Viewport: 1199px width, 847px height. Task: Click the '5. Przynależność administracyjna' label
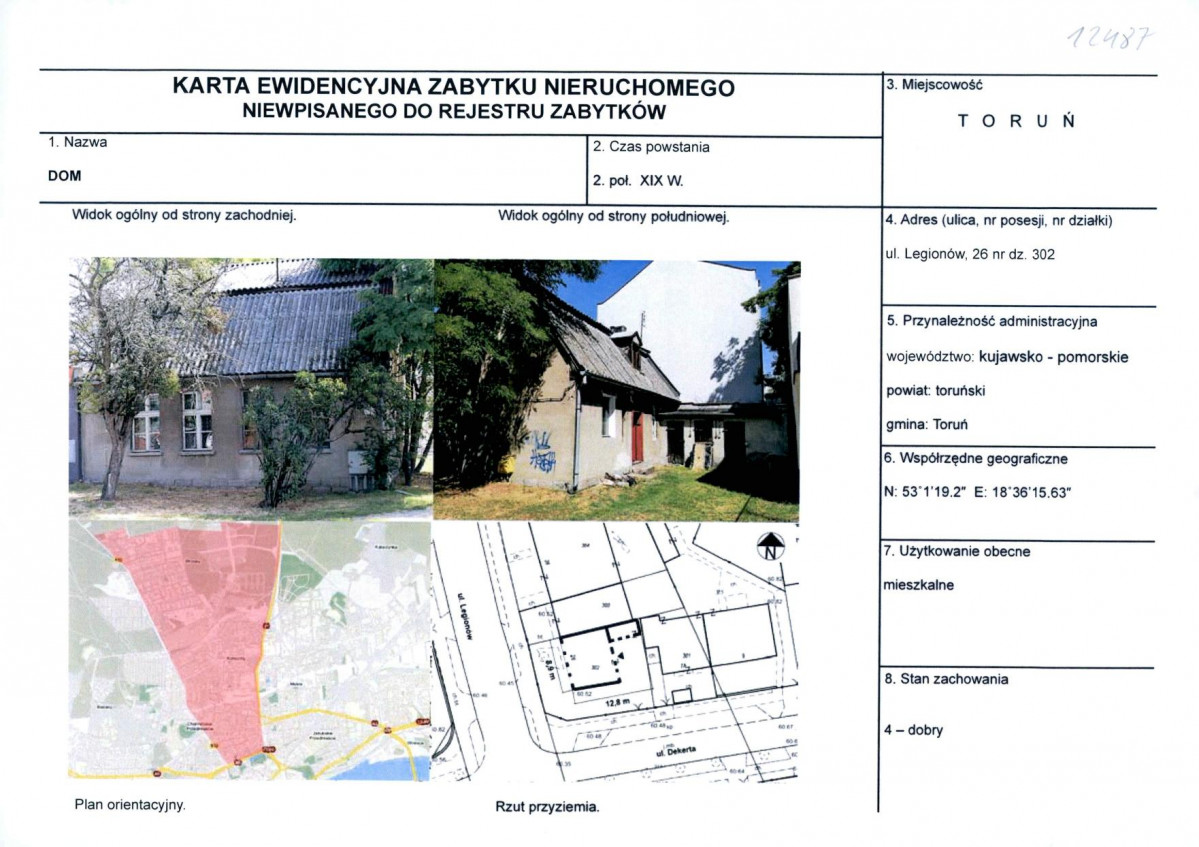[992, 321]
